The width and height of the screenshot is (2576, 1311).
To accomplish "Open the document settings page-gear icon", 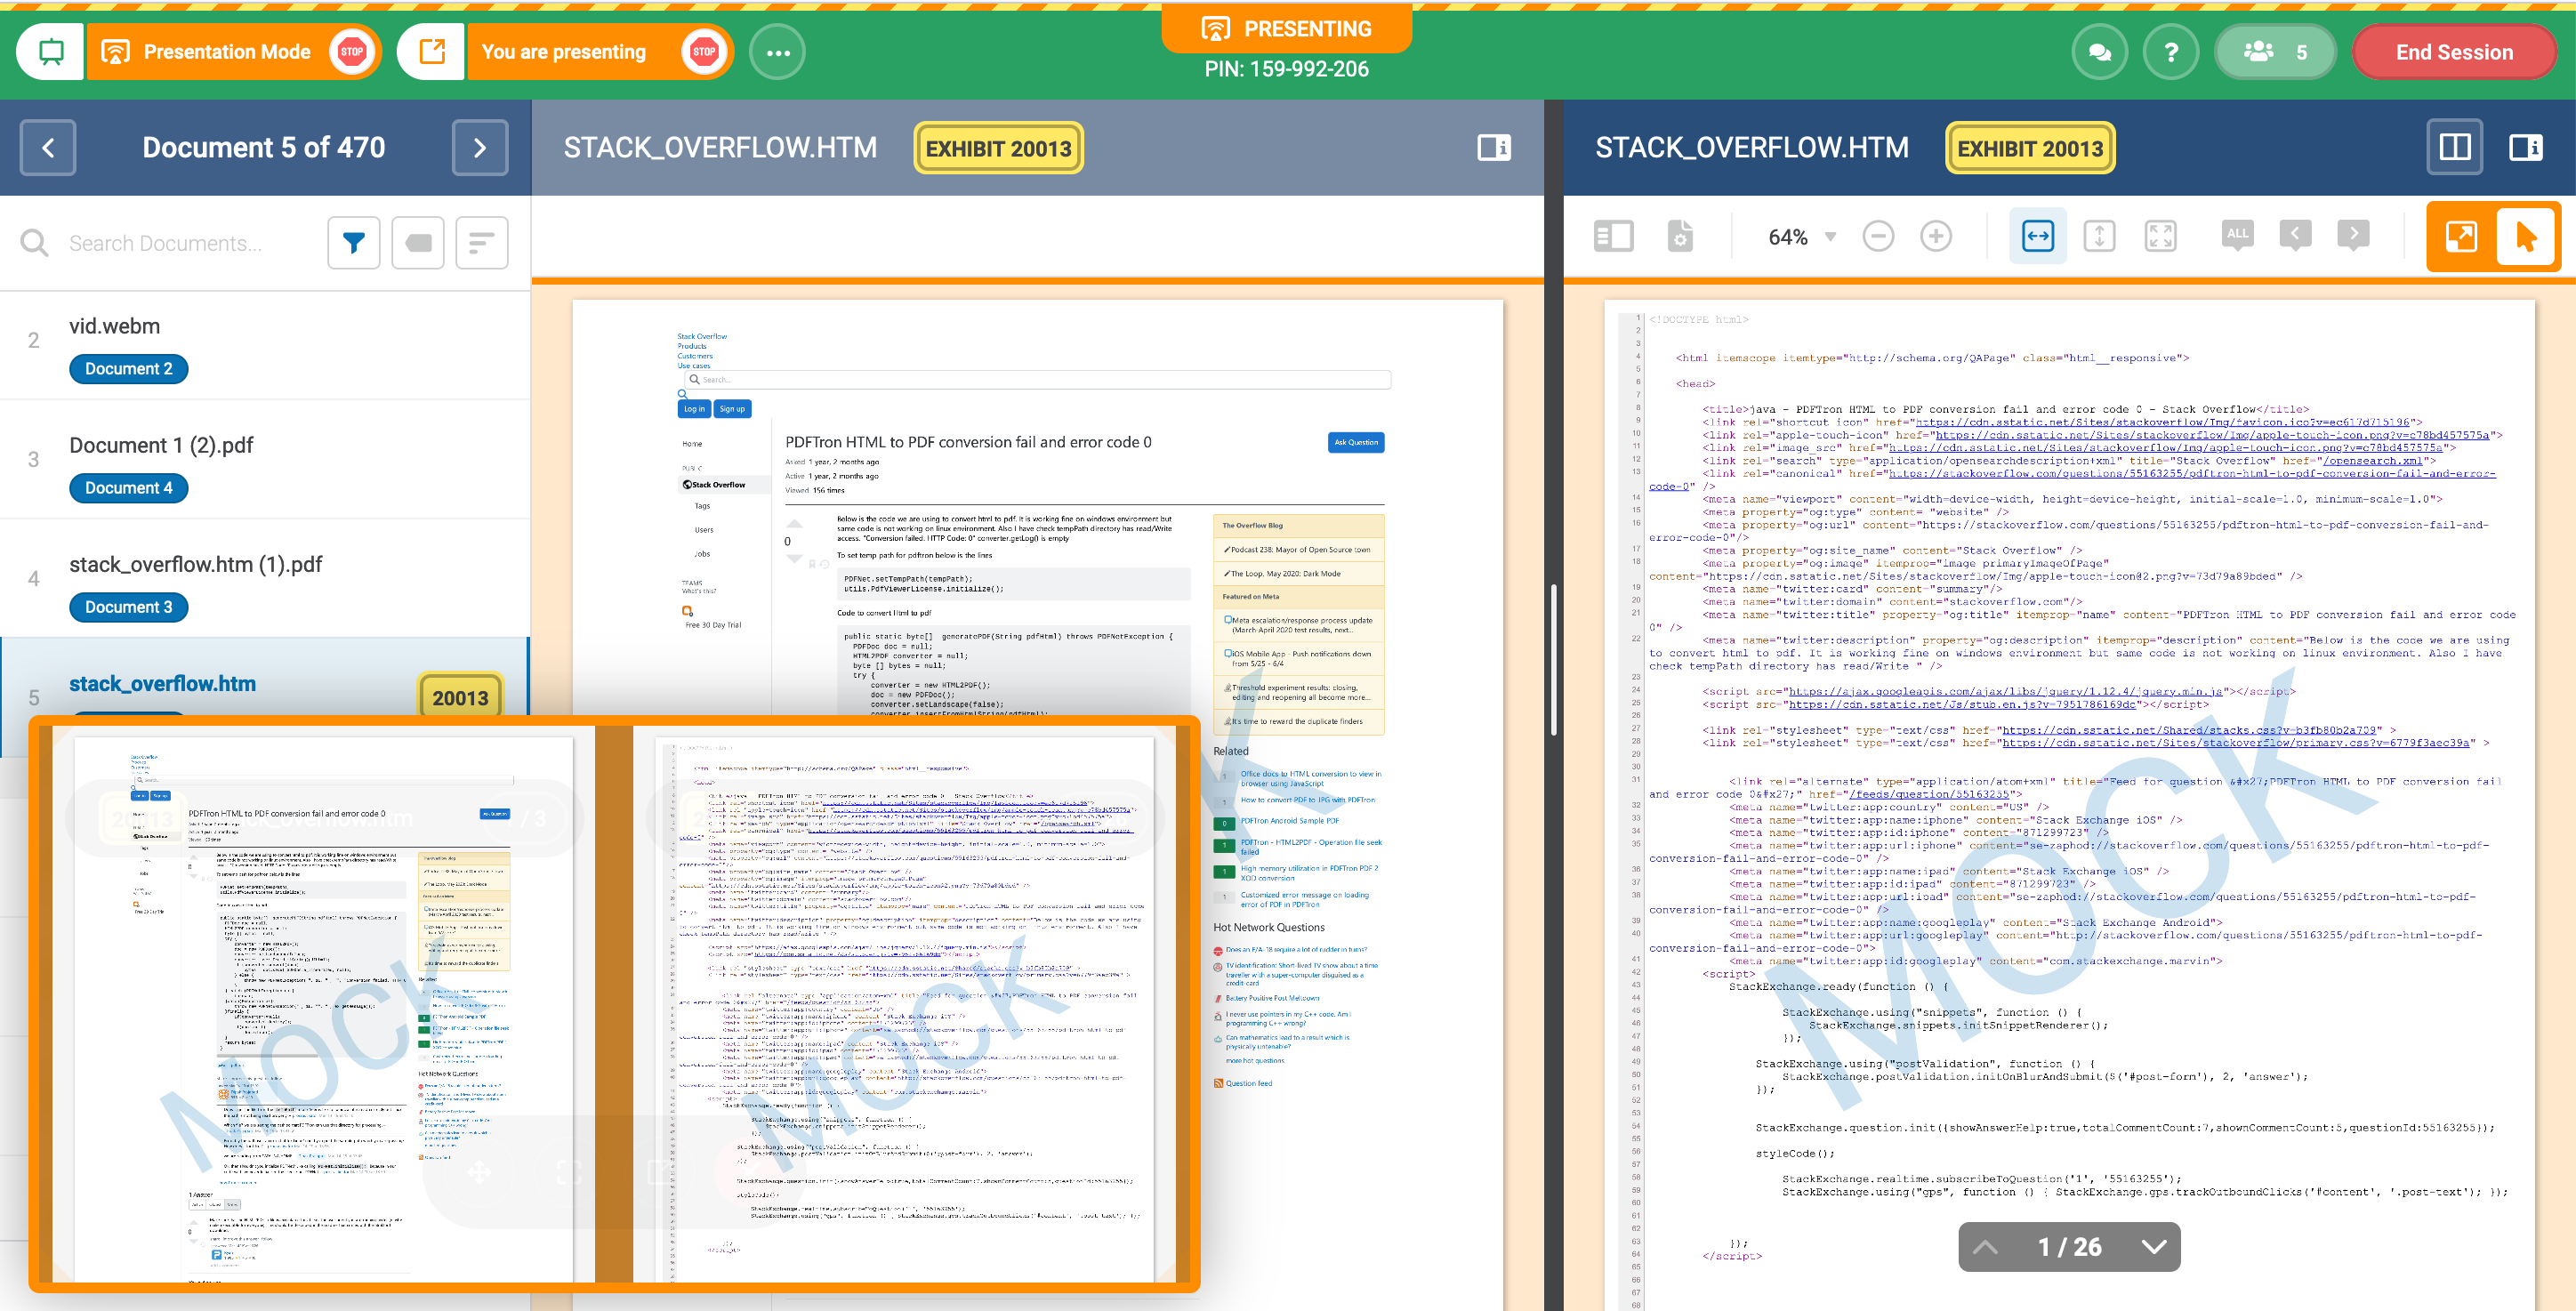I will point(1680,237).
